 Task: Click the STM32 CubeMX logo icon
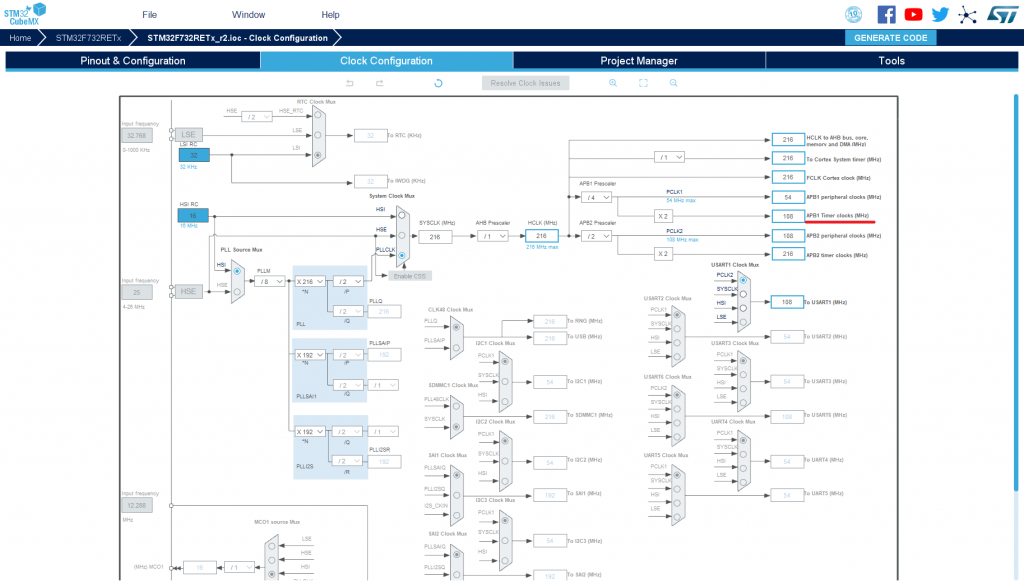[25, 14]
